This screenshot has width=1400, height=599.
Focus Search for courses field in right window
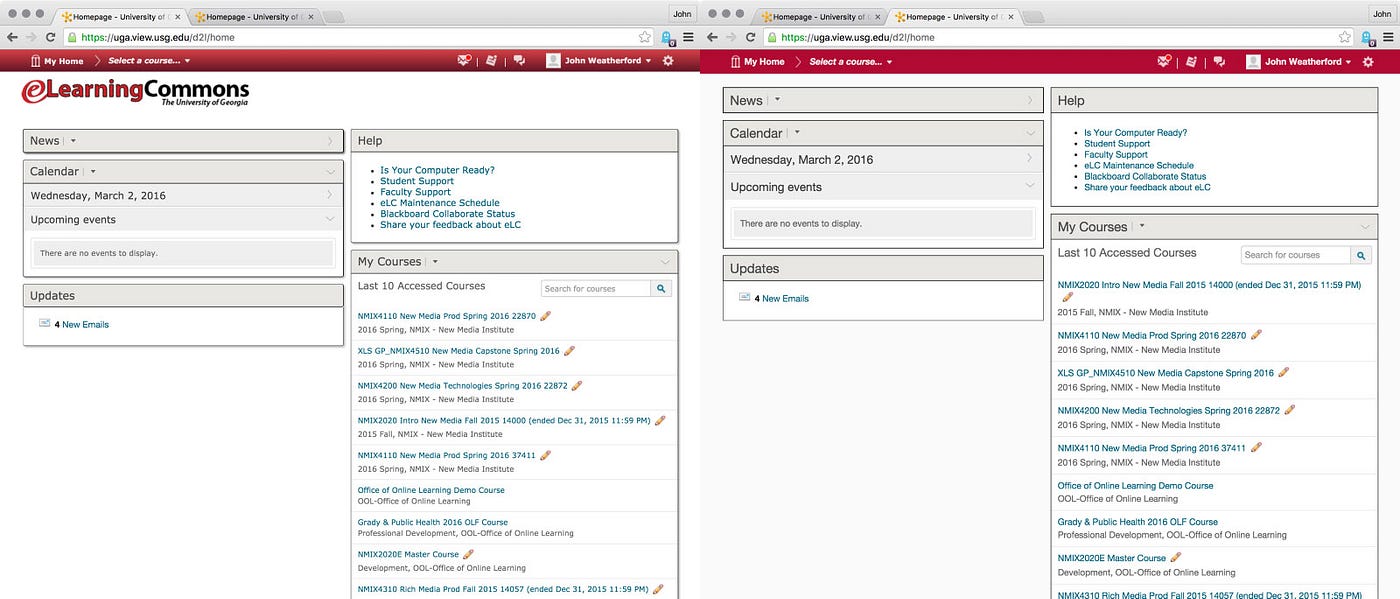tap(1296, 255)
